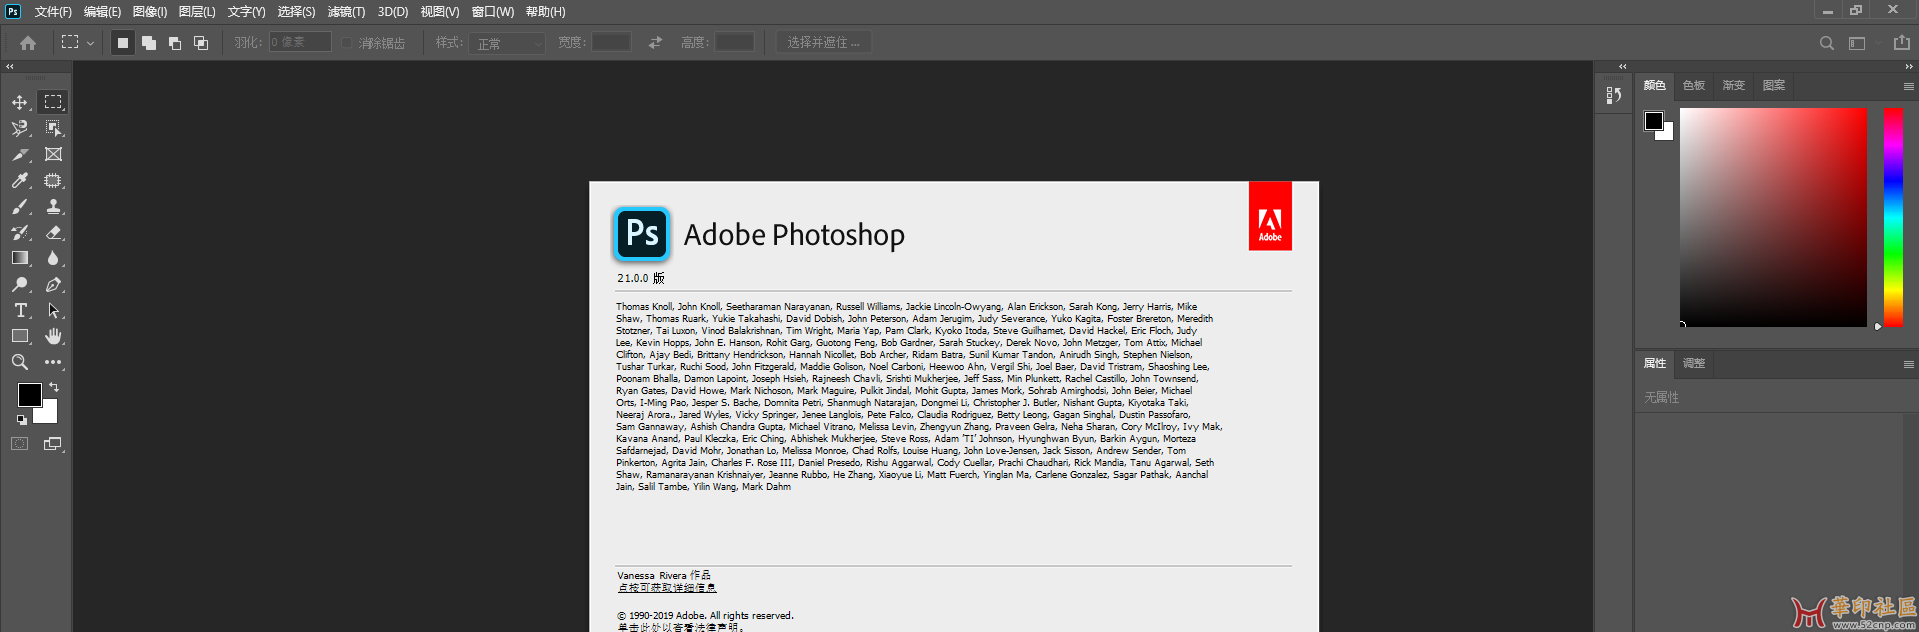1919x632 pixels.
Task: Collapse the right panels to icons
Action: coord(1908,67)
